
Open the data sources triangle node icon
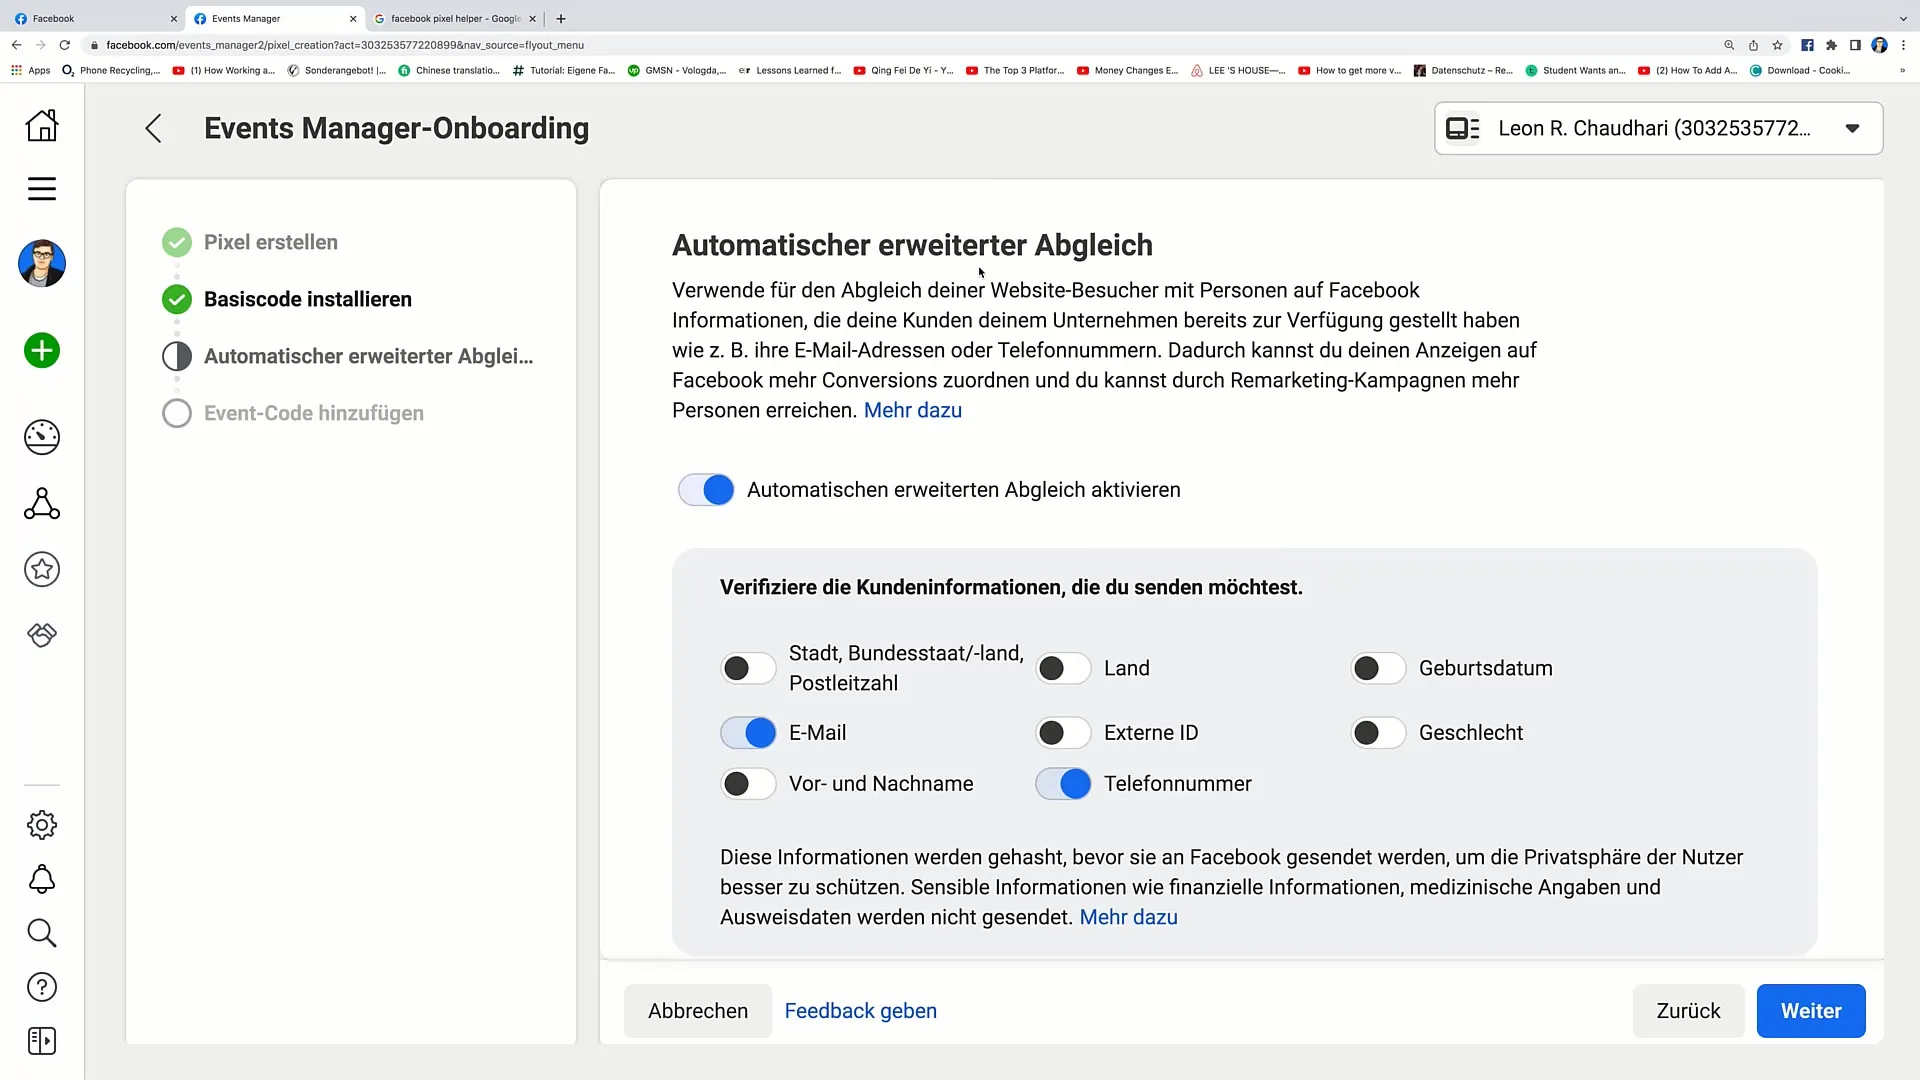(x=42, y=503)
